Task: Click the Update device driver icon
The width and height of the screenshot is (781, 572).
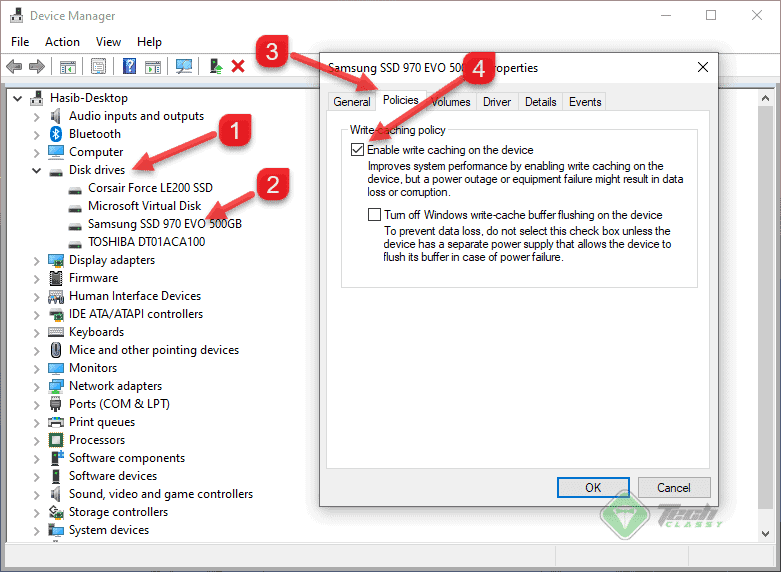Action: 215,66
